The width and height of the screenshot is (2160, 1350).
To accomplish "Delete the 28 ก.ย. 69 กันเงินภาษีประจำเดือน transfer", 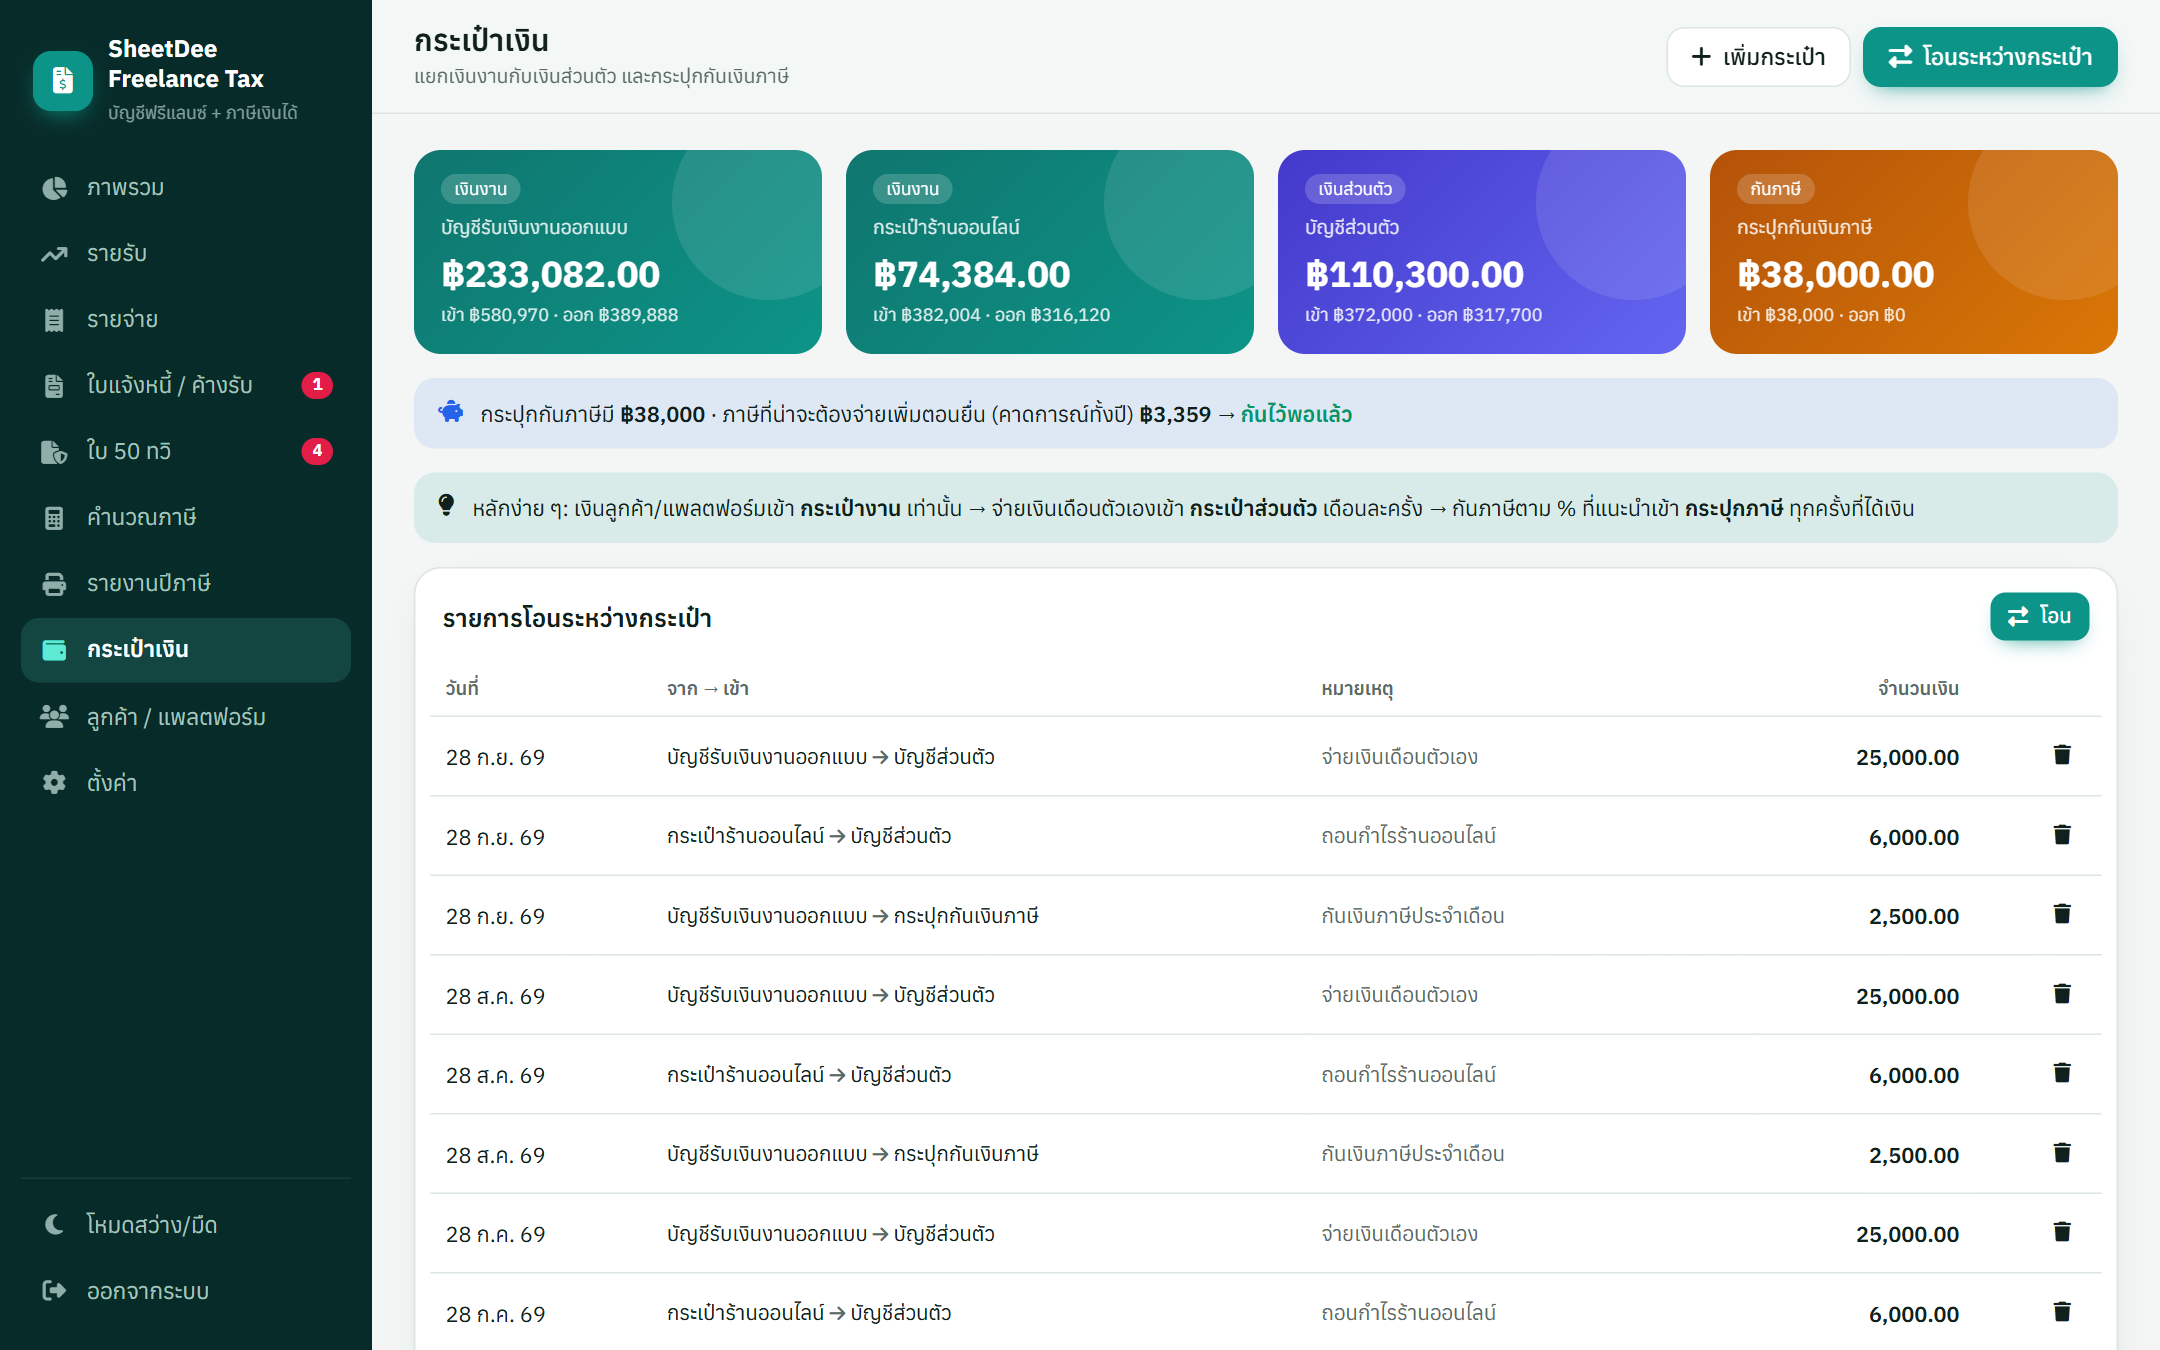I will coord(2062,914).
